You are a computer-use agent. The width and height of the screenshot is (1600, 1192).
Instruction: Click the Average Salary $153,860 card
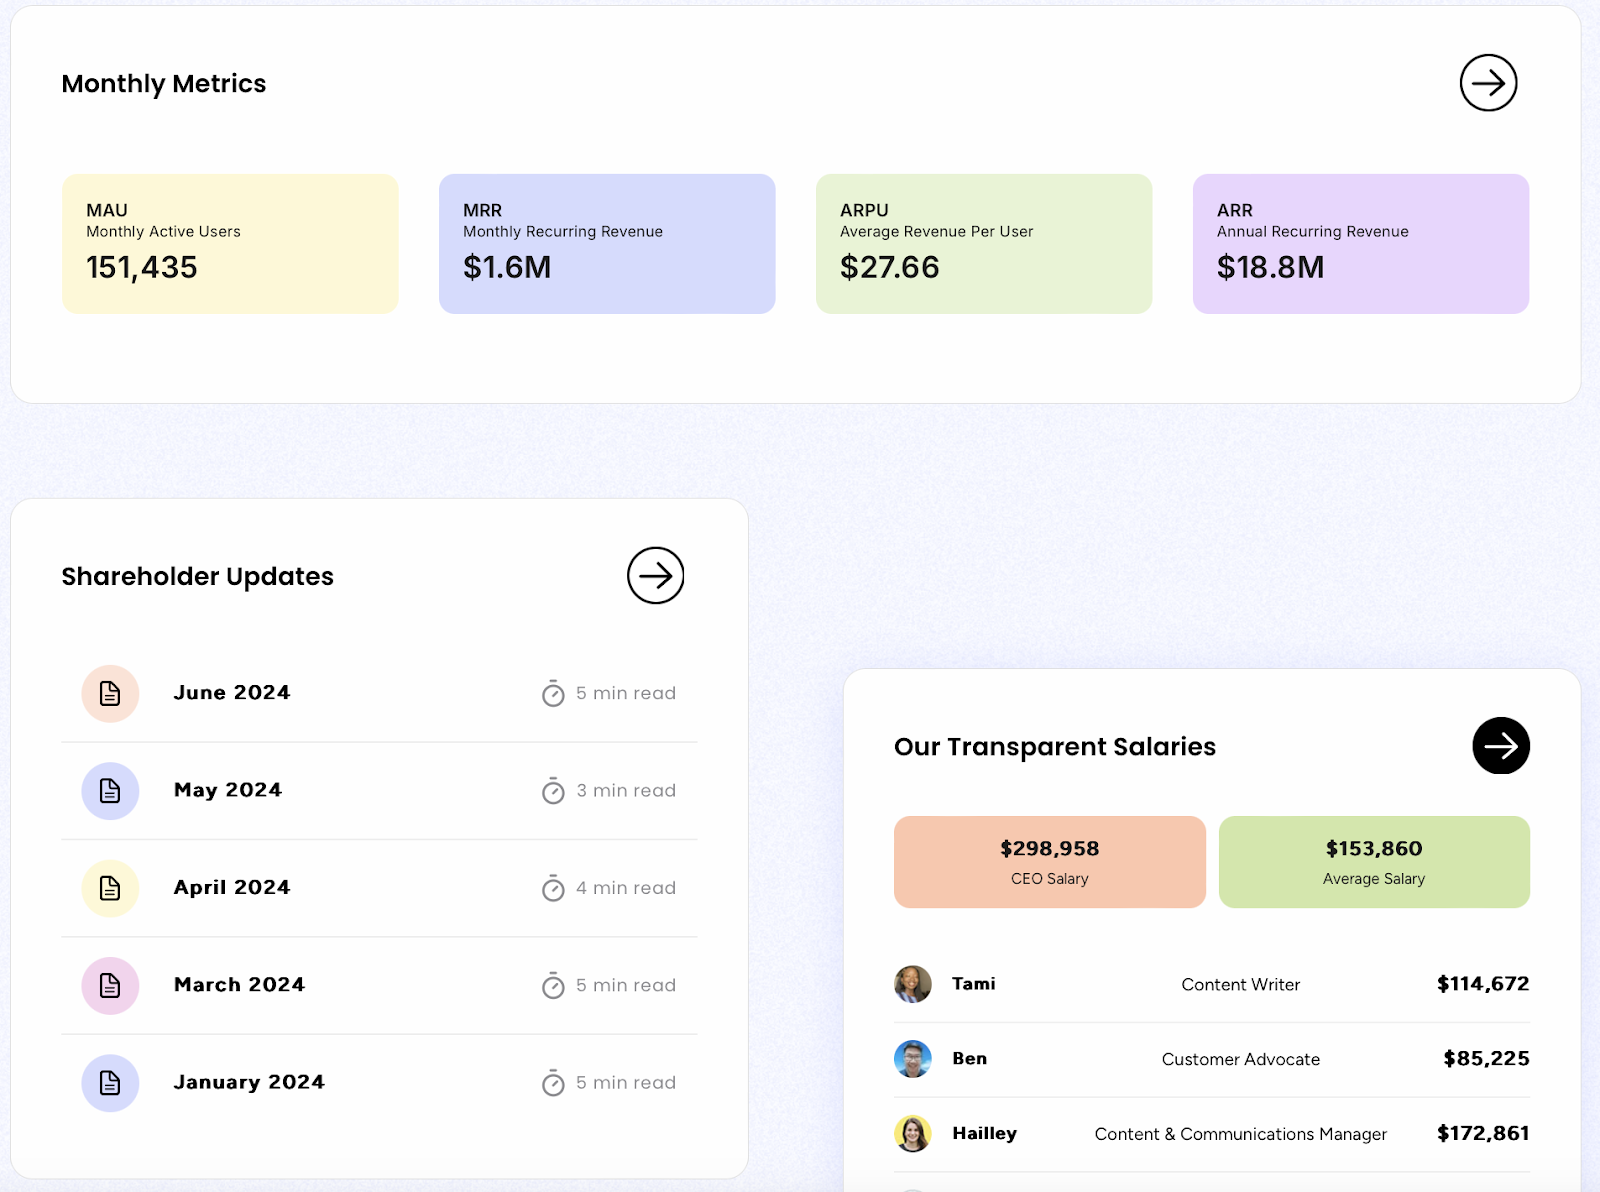click(x=1374, y=862)
